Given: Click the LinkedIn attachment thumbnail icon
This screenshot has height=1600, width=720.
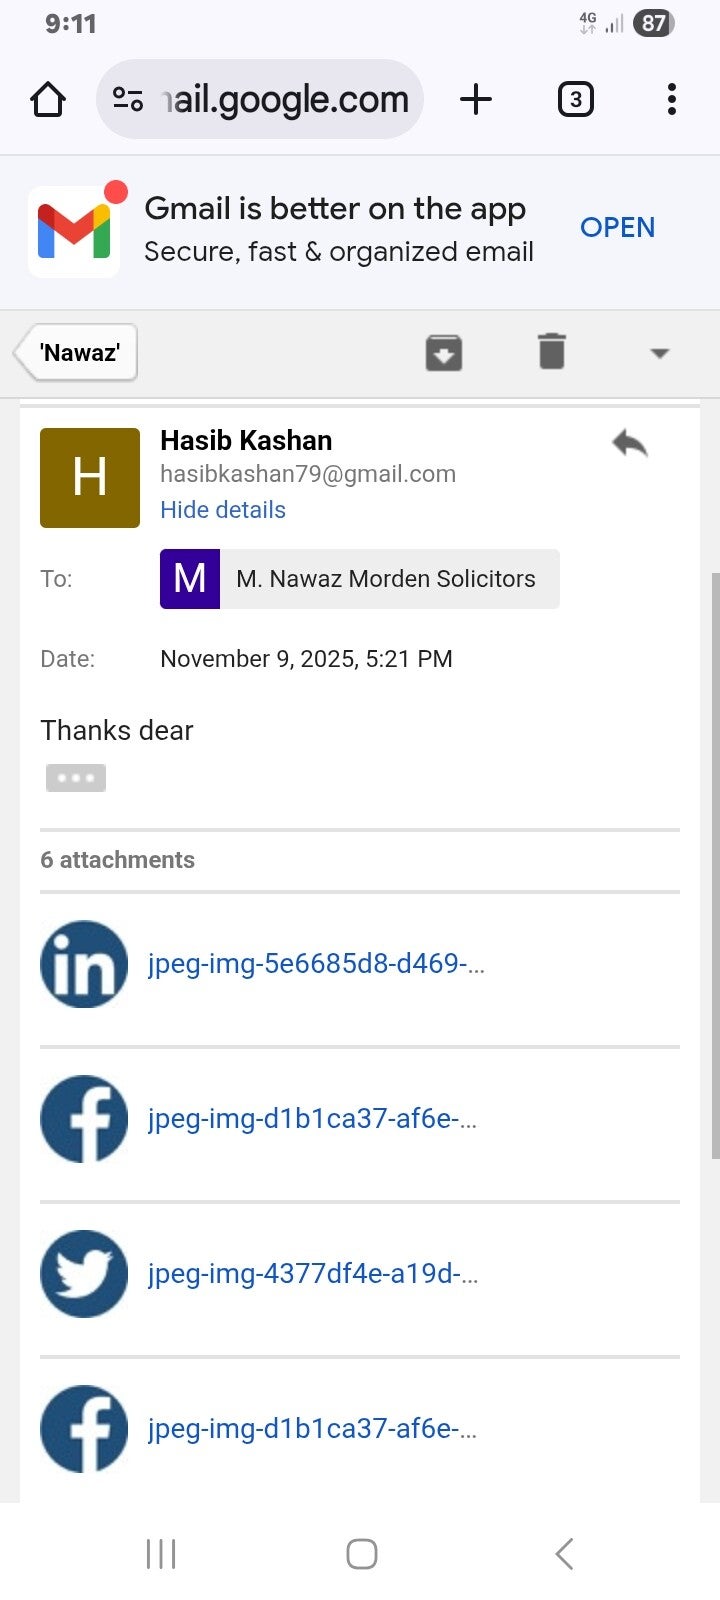Looking at the screenshot, I should (x=83, y=964).
